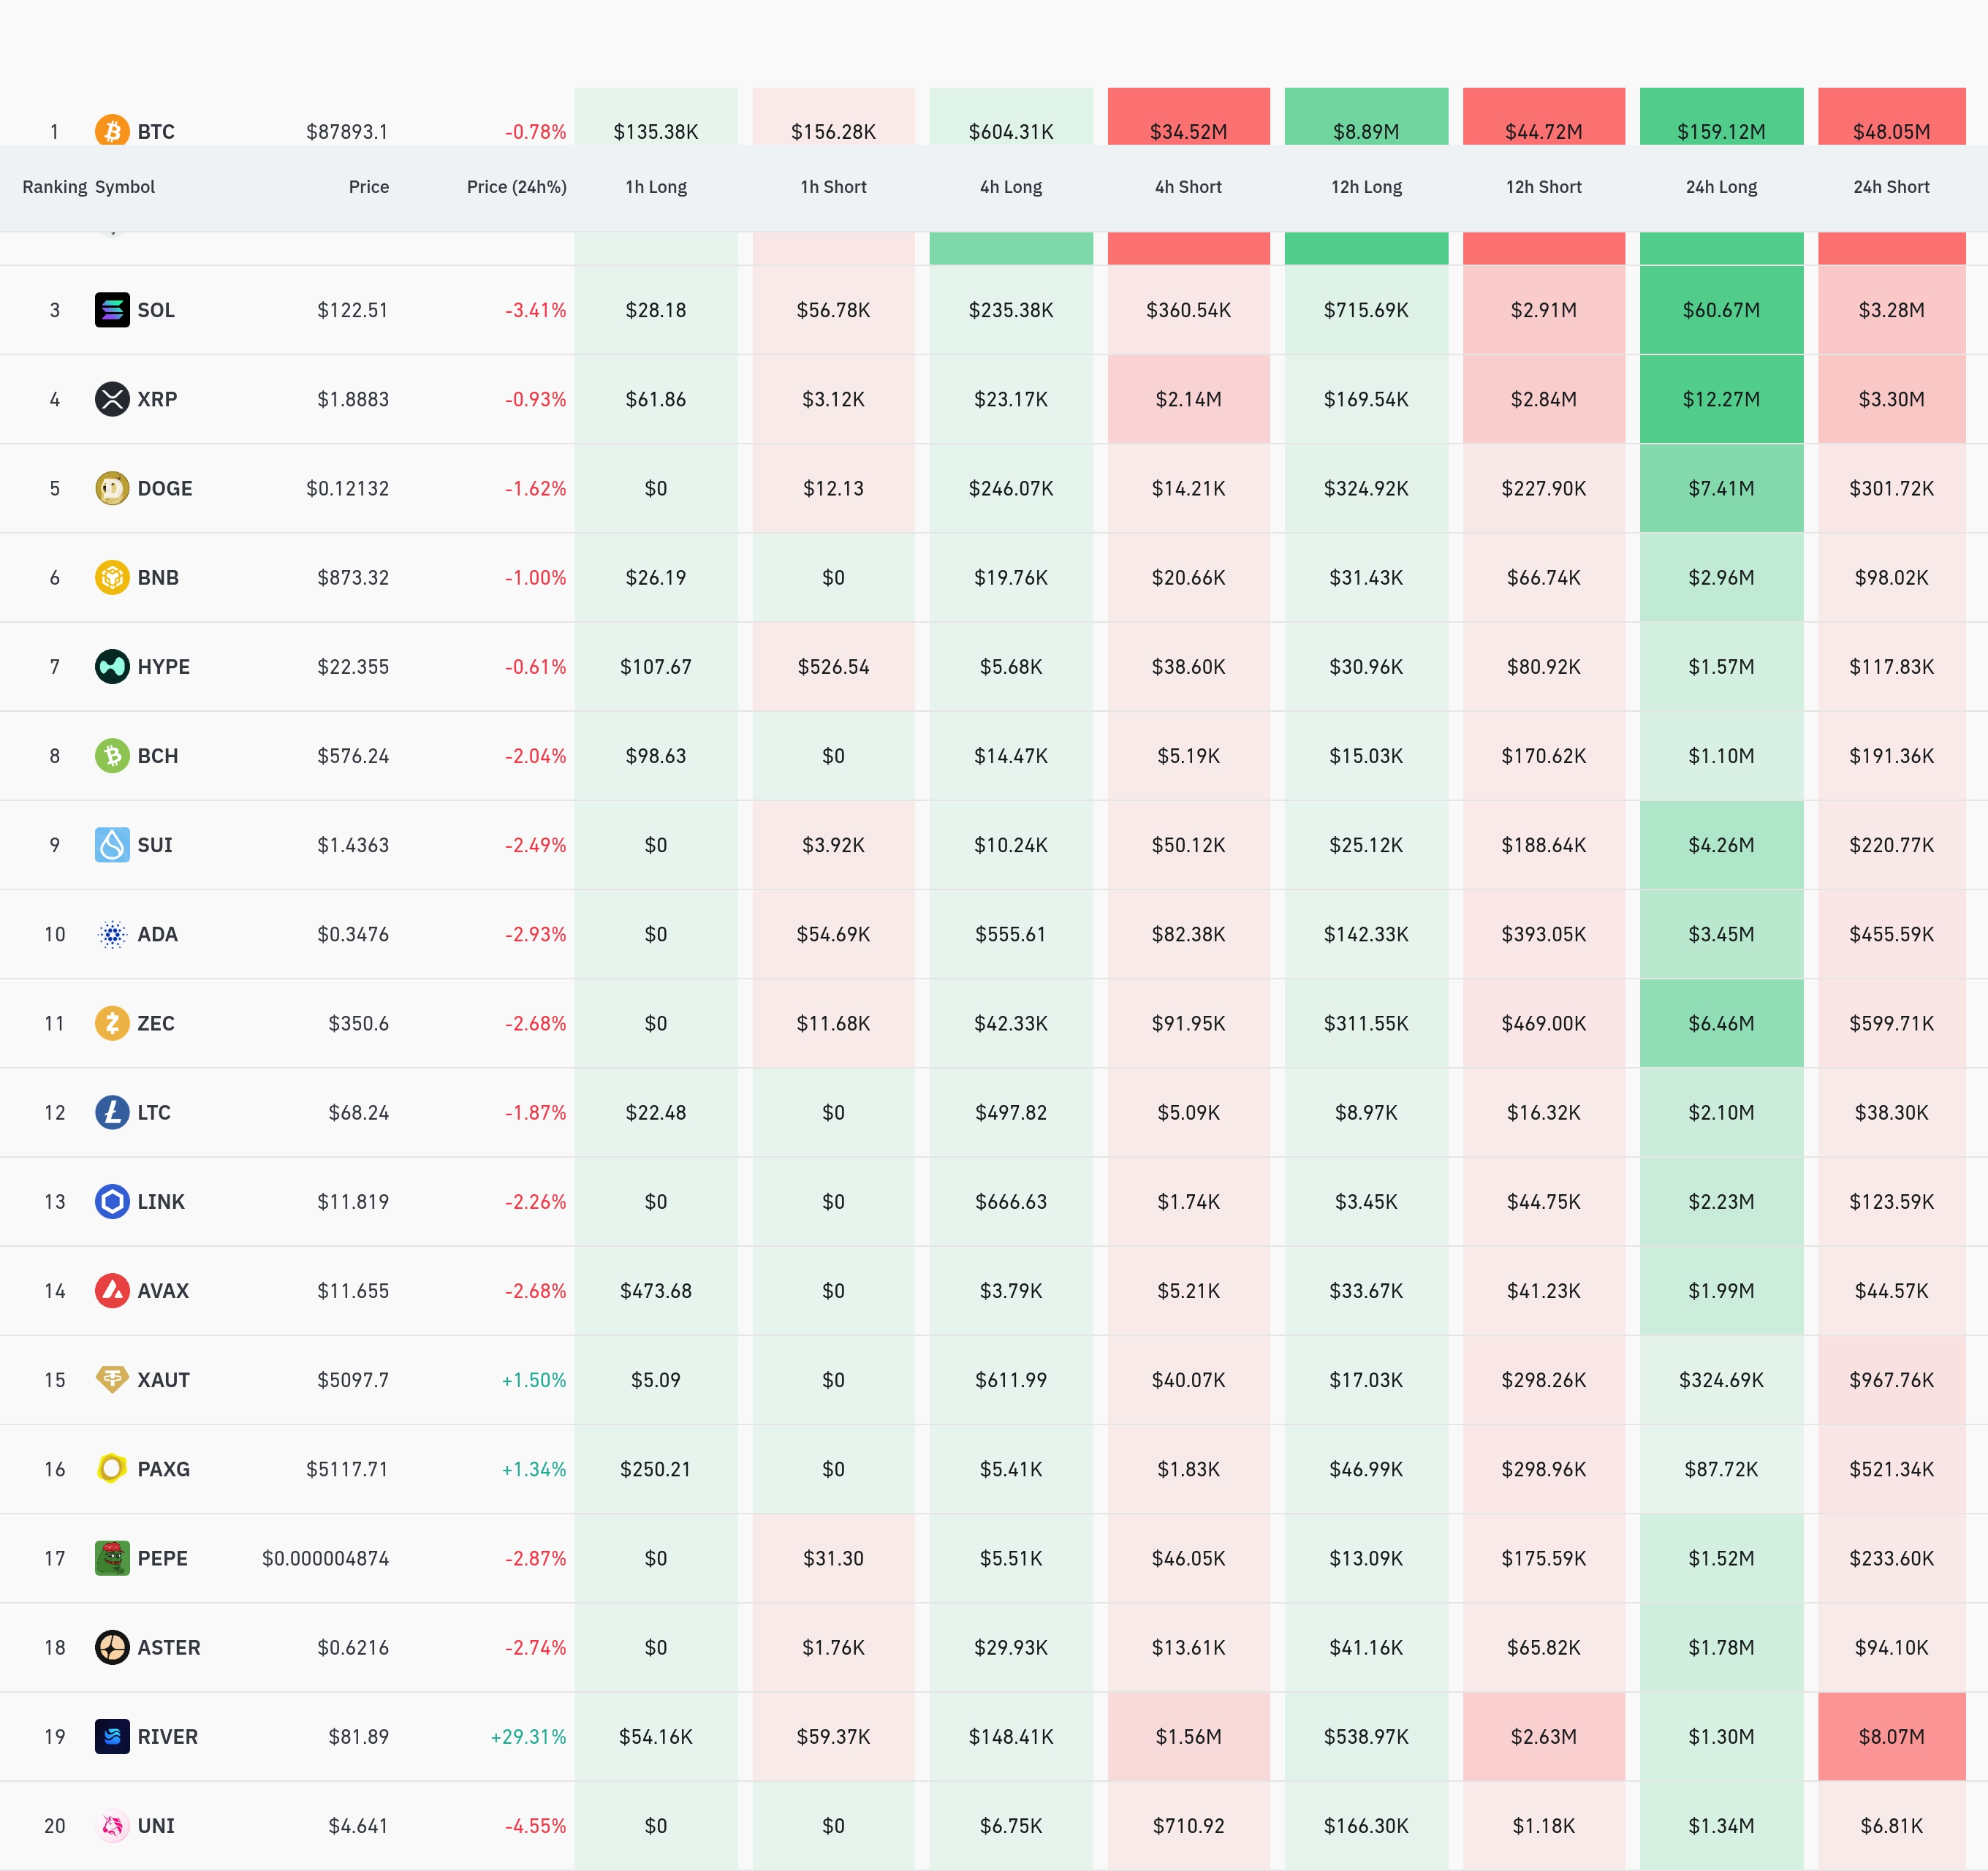Click the Uniswap UNI unicorn icon
Screen dimensions: 1988x1871
[x=112, y=1825]
